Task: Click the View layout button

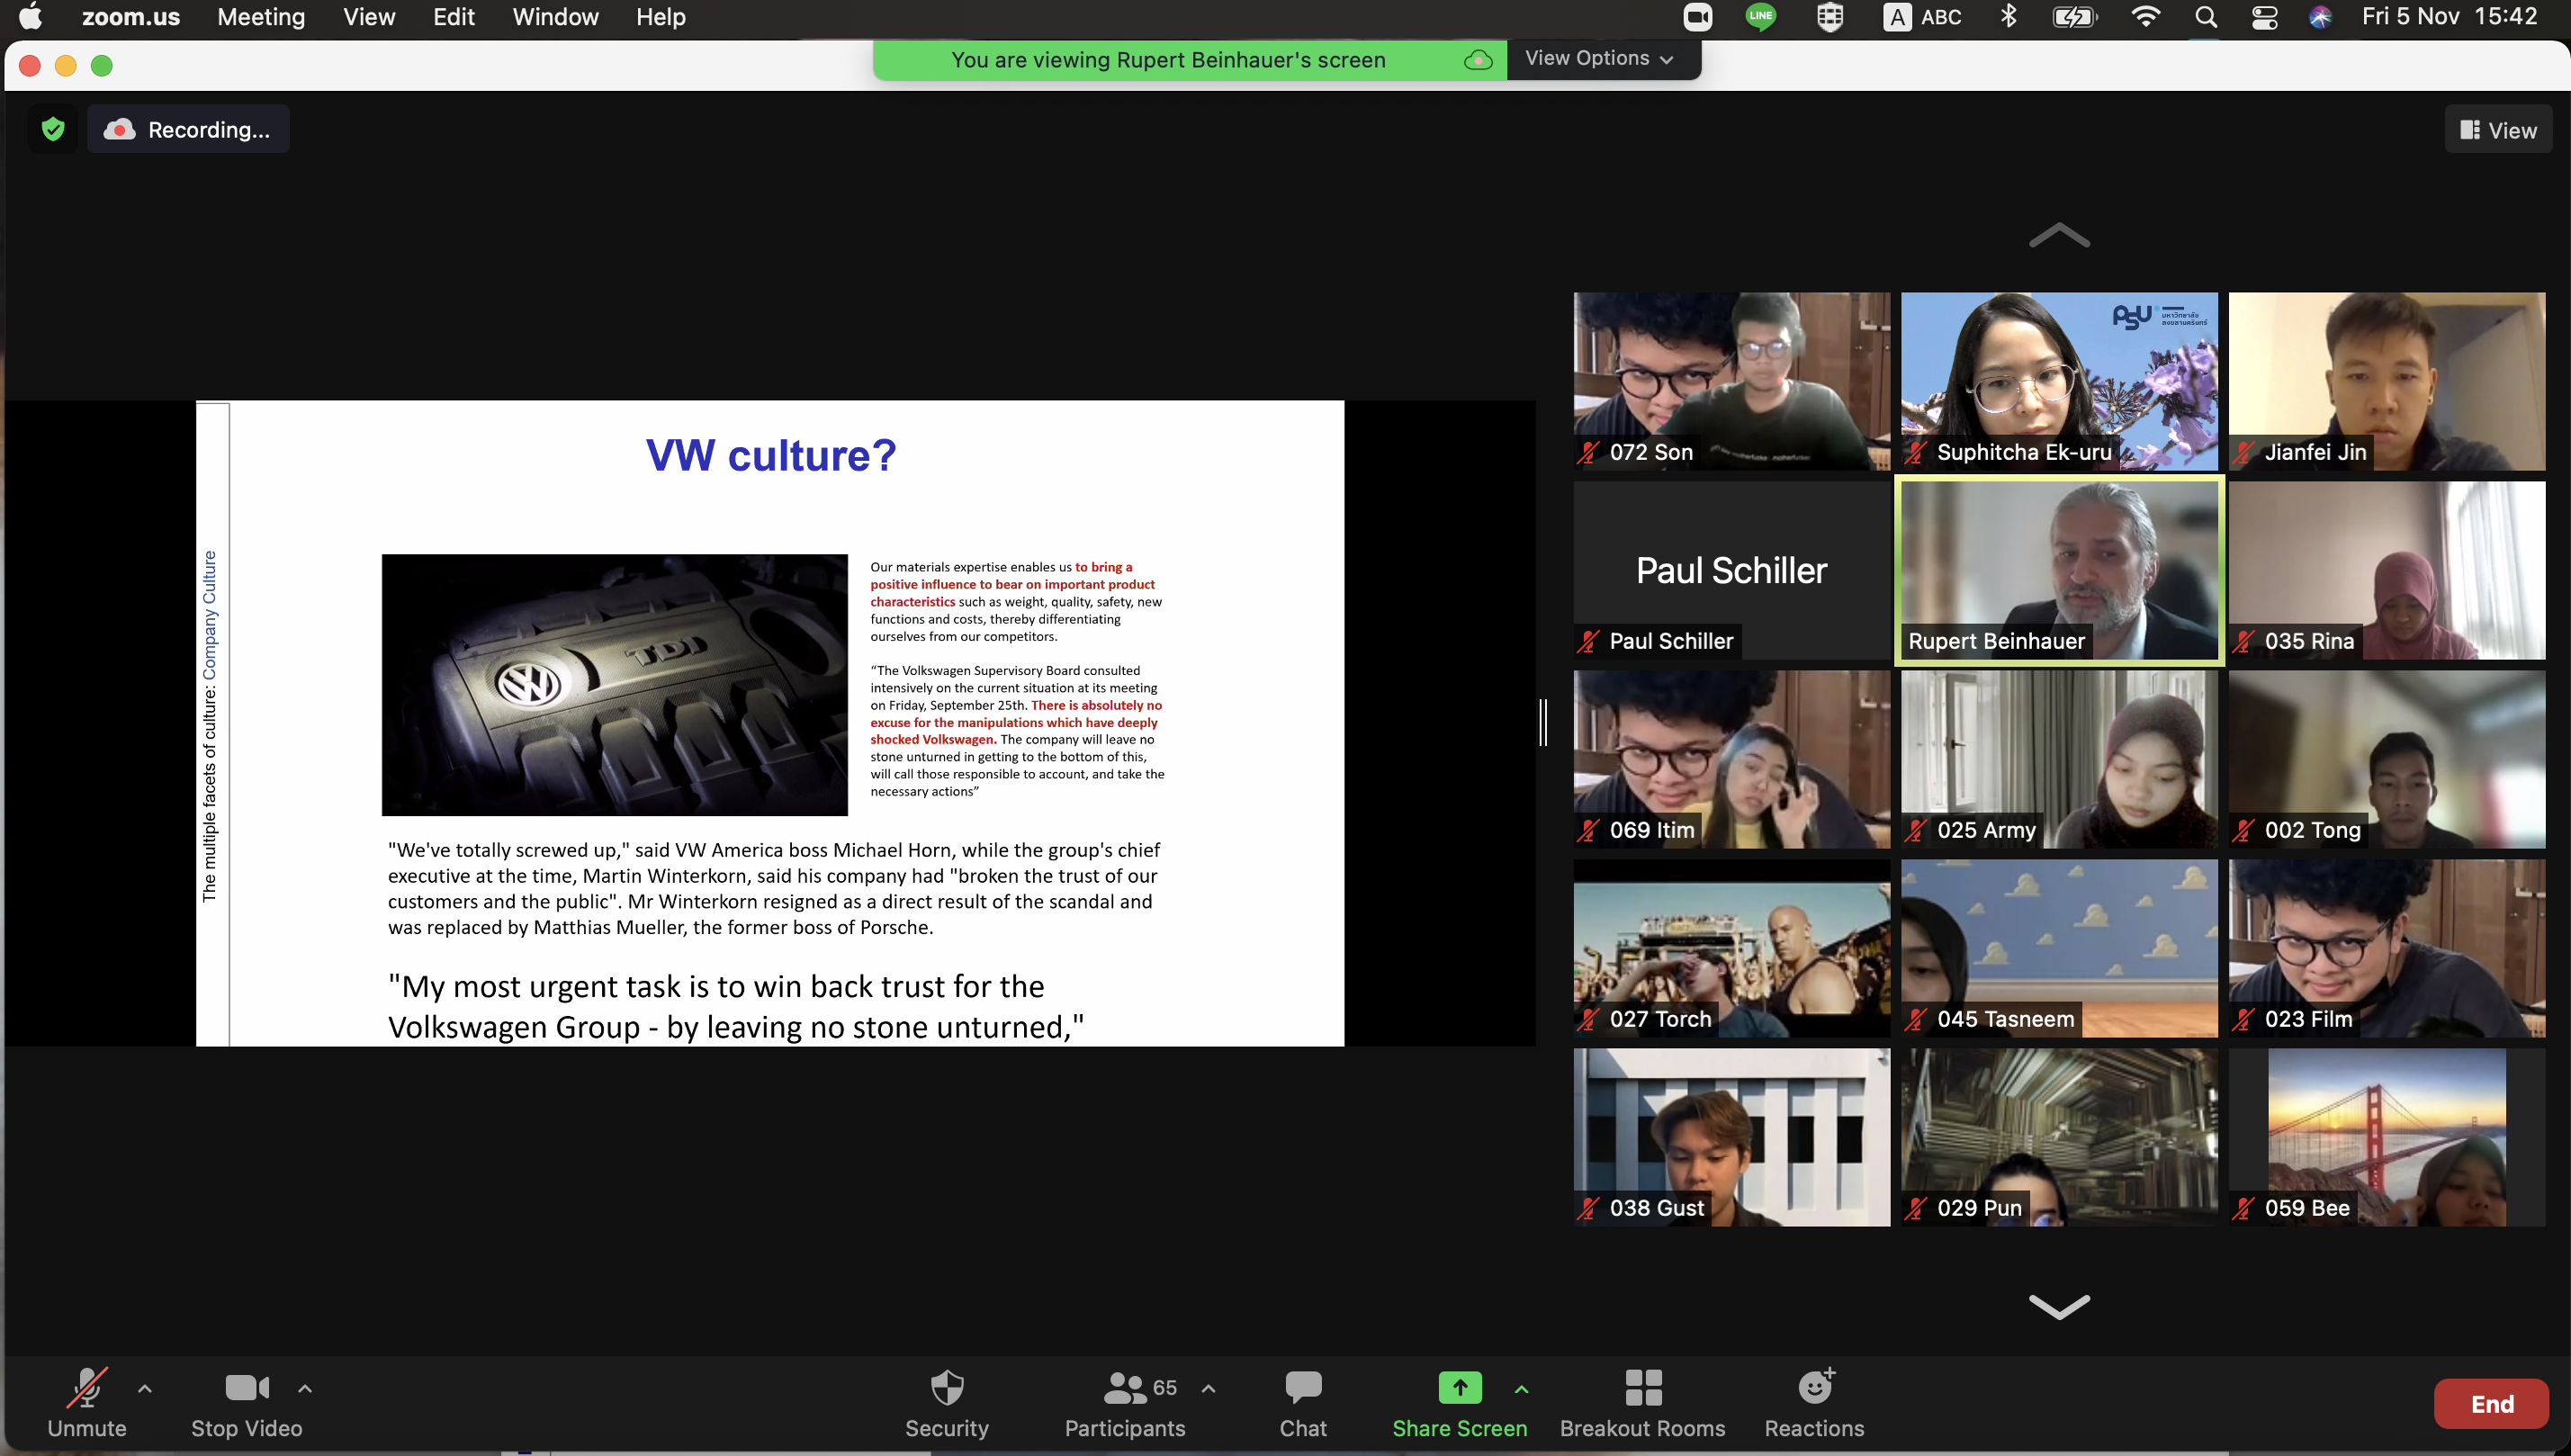Action: 2497,130
